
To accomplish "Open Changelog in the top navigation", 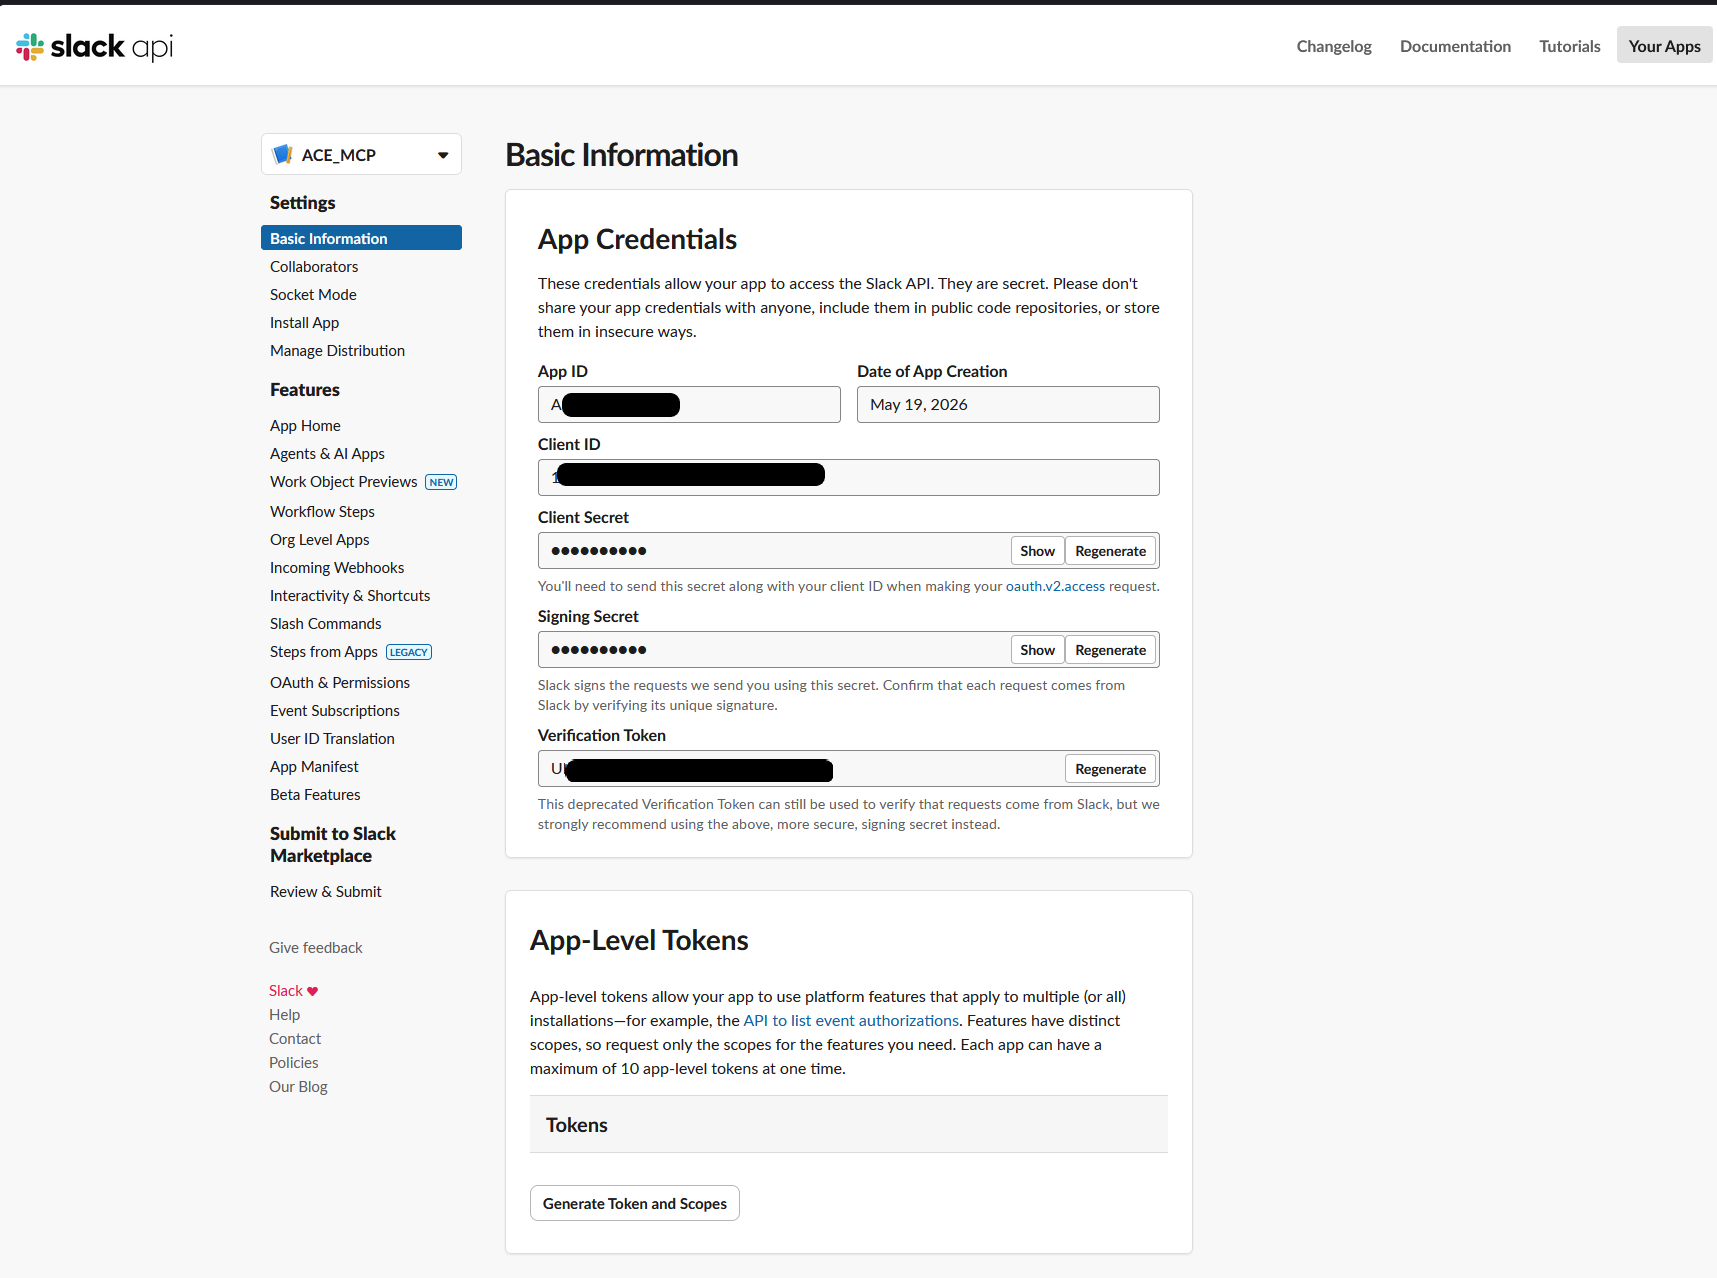I will point(1334,46).
